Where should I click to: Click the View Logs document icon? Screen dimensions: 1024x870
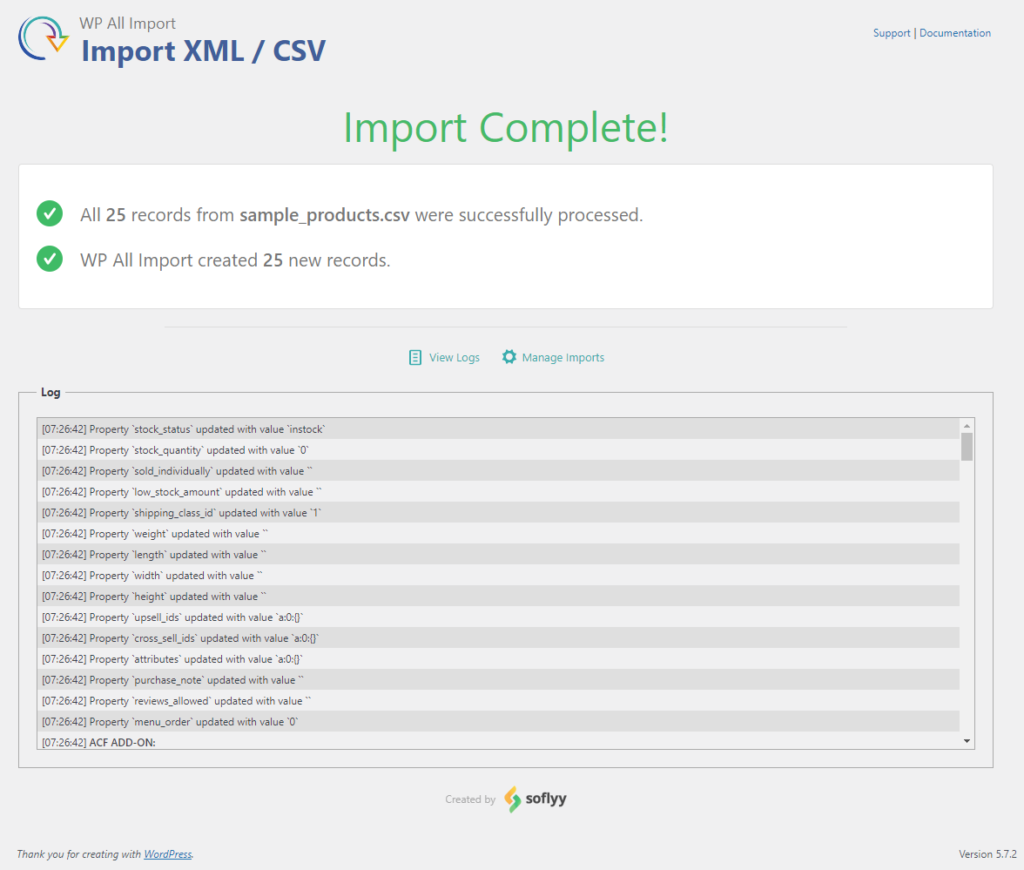point(415,357)
